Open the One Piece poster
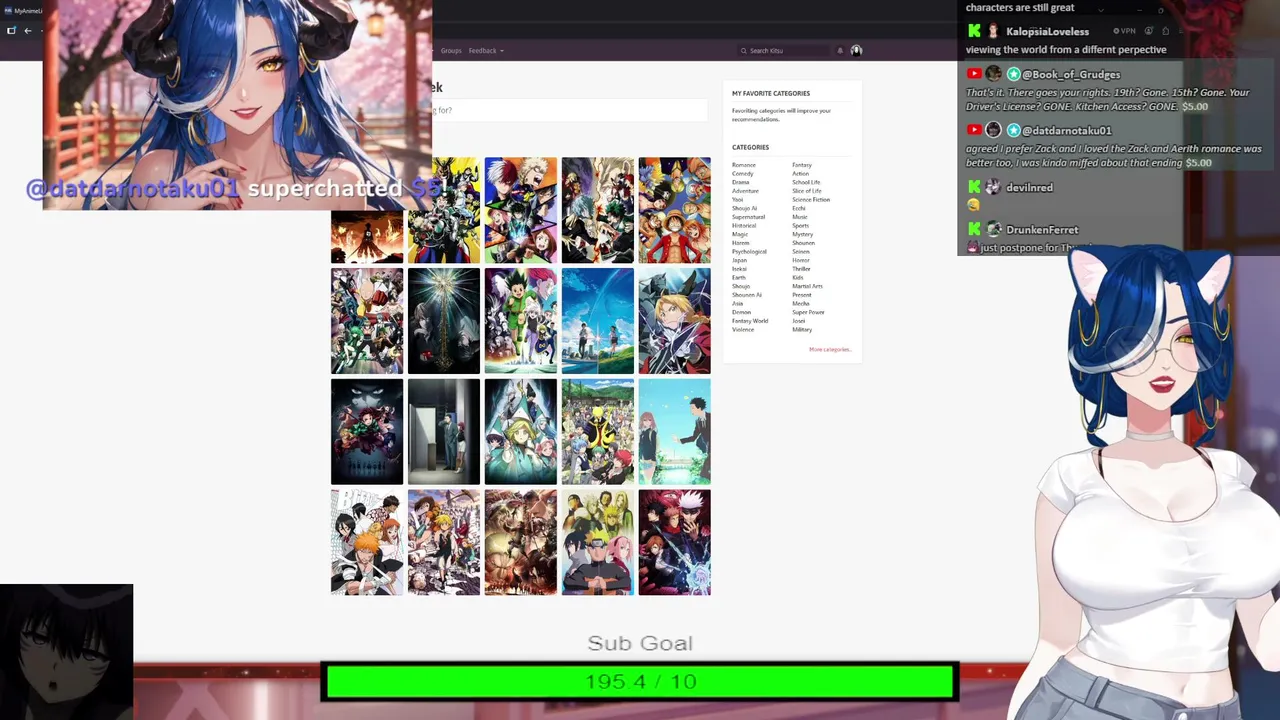 pos(675,210)
